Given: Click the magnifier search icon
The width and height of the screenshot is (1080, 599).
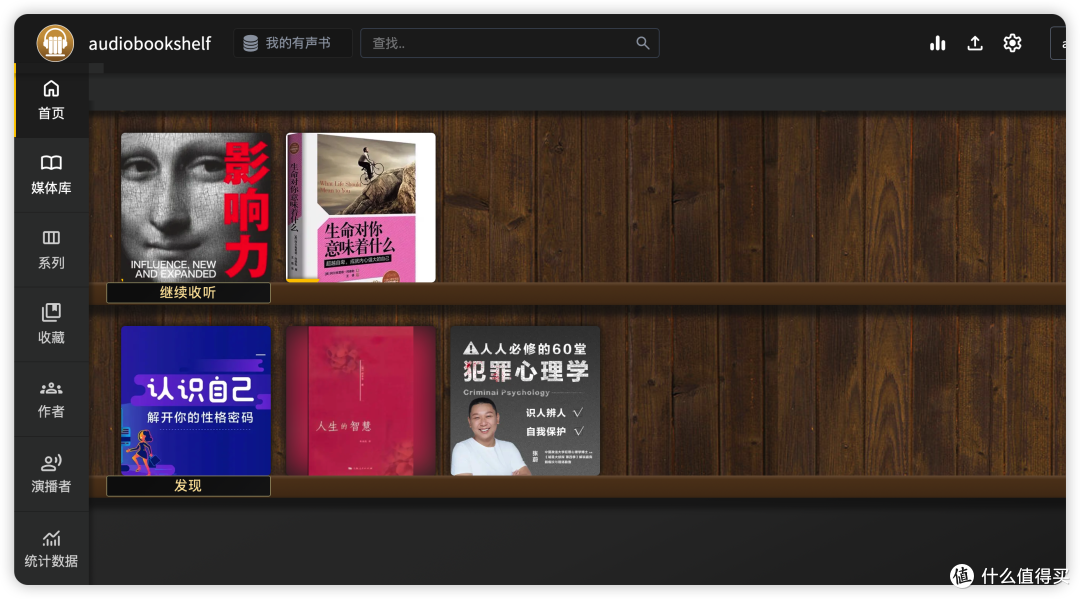Looking at the screenshot, I should 643,43.
